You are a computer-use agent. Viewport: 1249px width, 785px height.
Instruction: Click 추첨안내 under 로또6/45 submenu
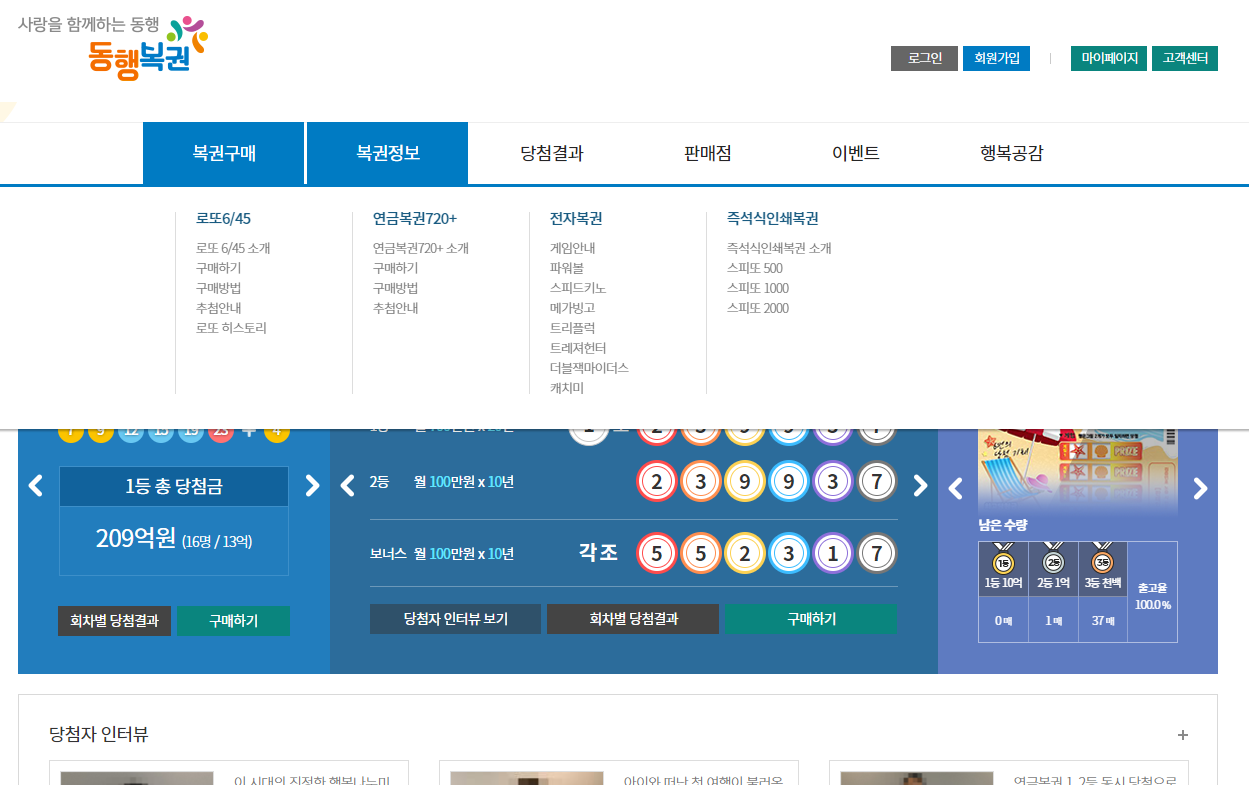218,308
